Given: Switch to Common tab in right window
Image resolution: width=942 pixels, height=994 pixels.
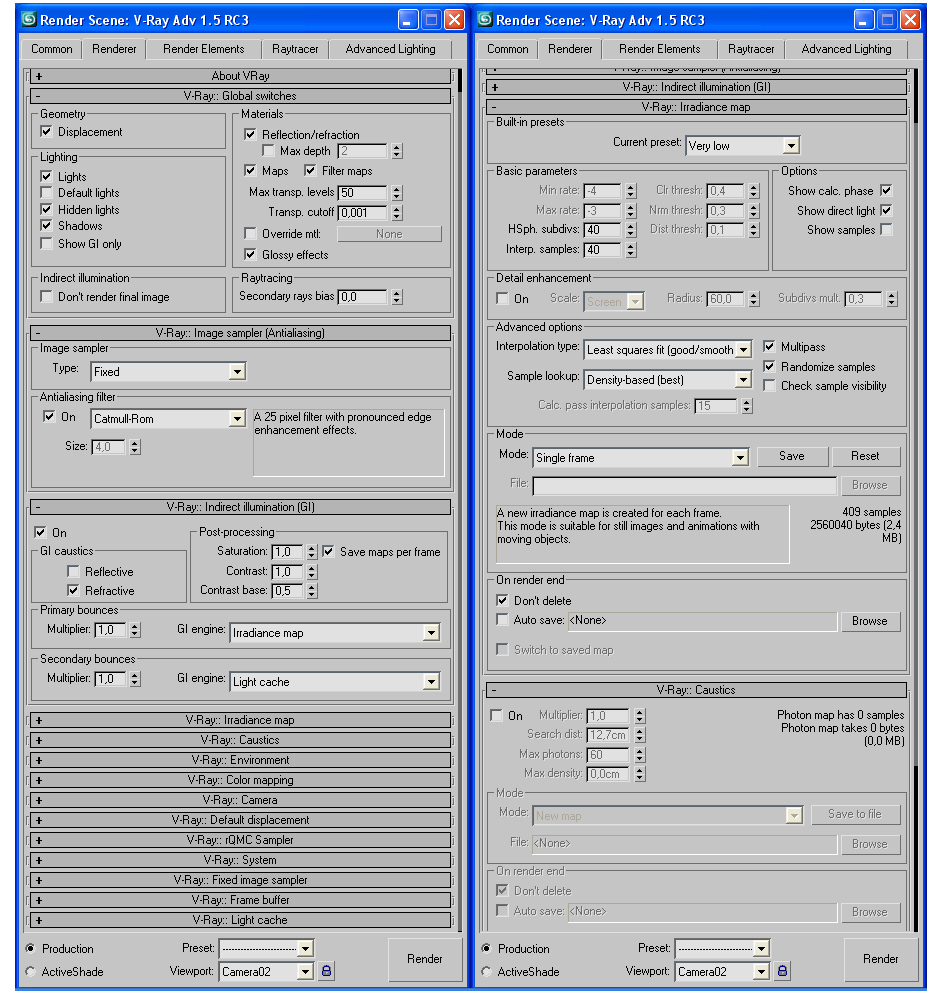Looking at the screenshot, I should click(508, 49).
